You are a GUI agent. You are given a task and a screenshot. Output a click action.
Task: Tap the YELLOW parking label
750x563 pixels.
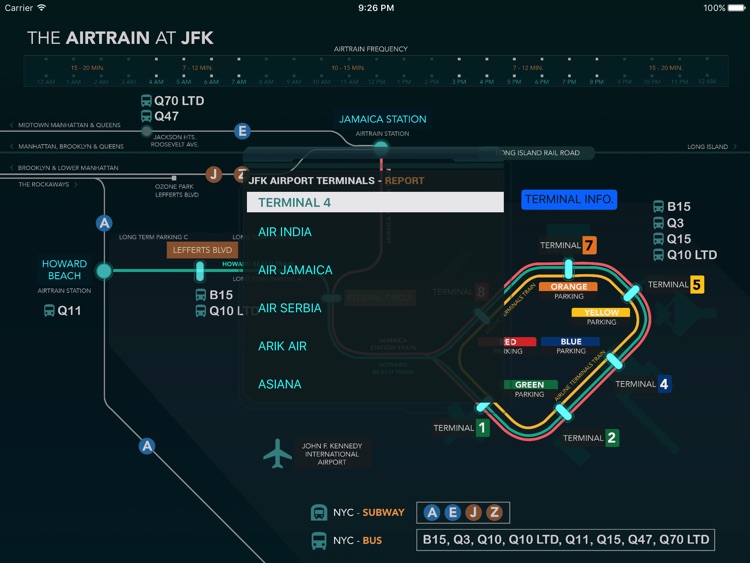[x=601, y=312]
